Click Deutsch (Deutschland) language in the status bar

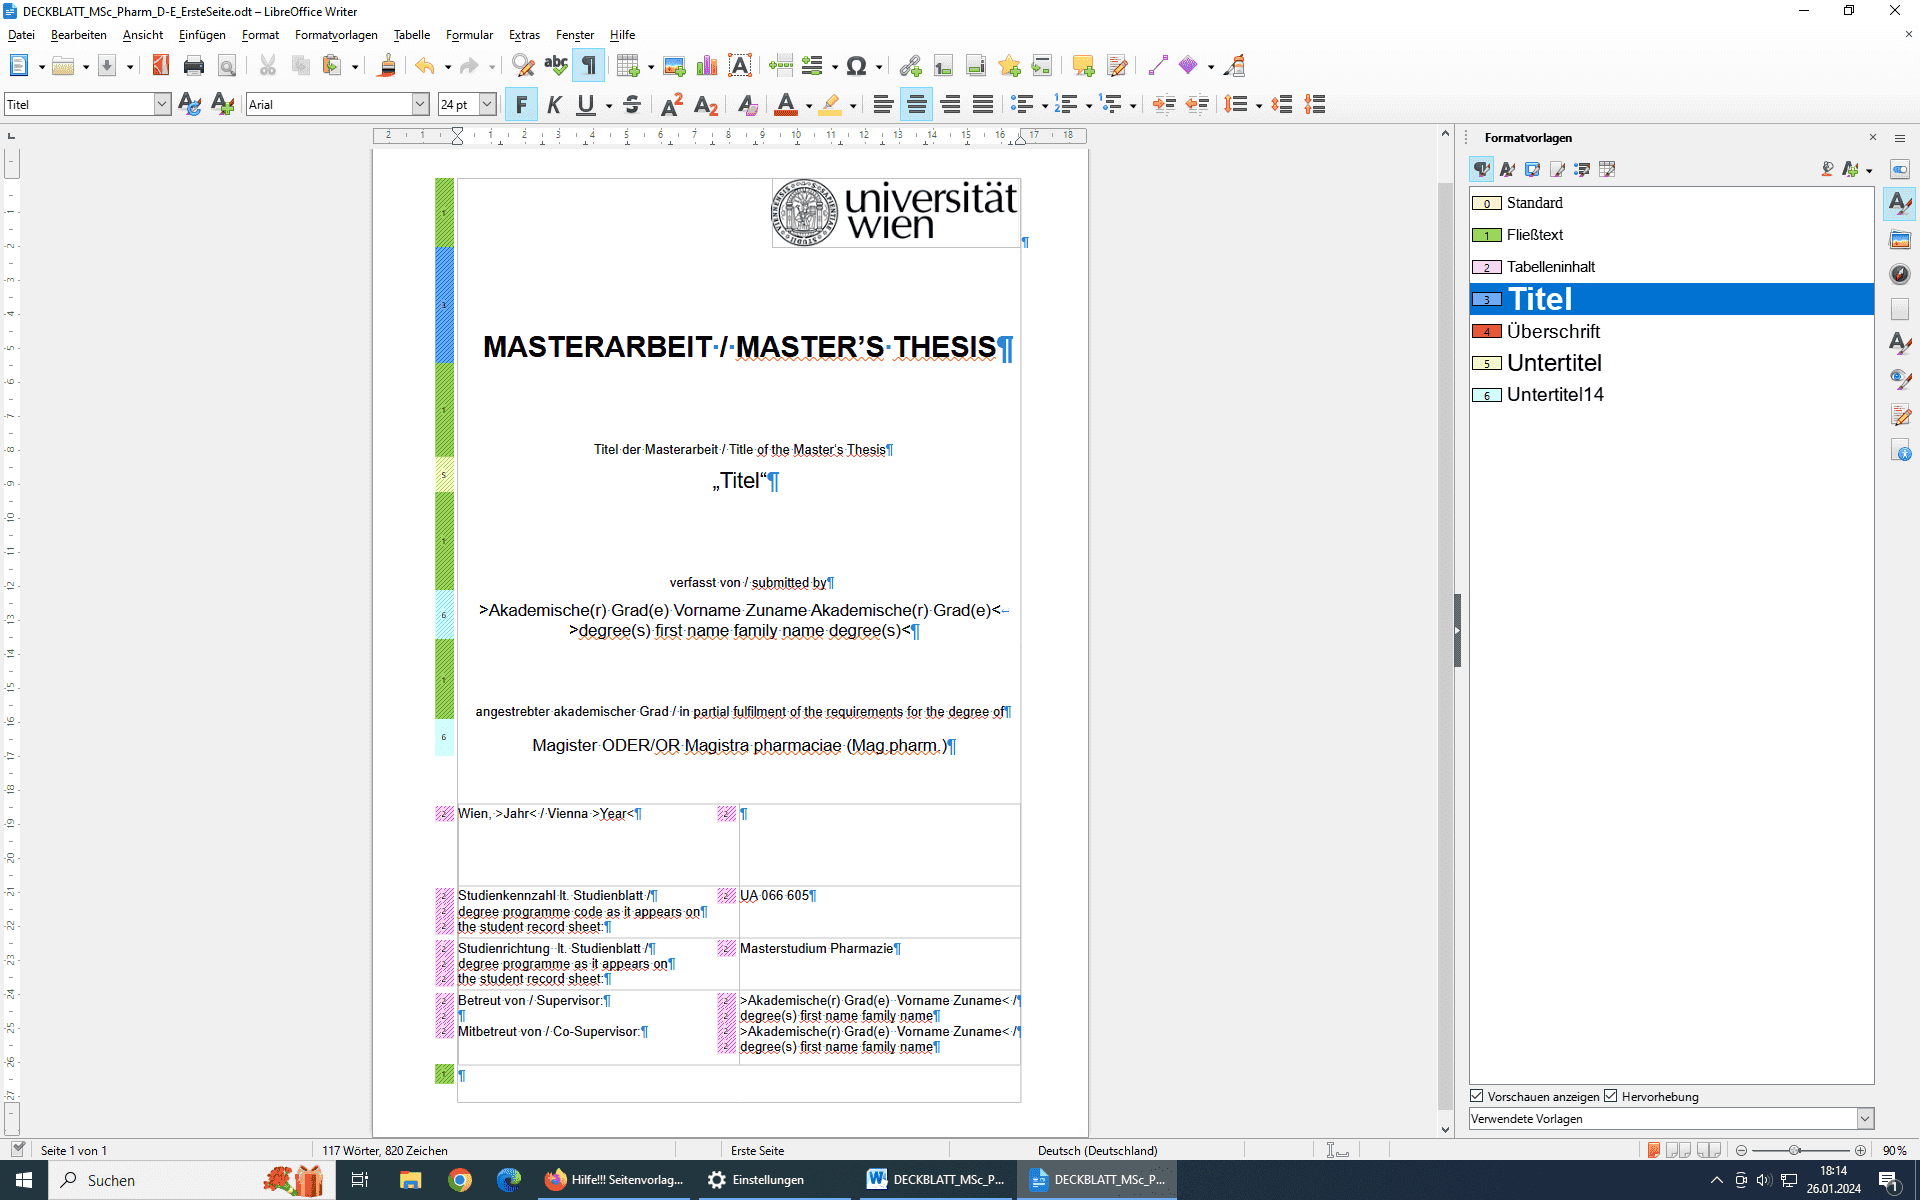pyautogui.click(x=1097, y=1151)
